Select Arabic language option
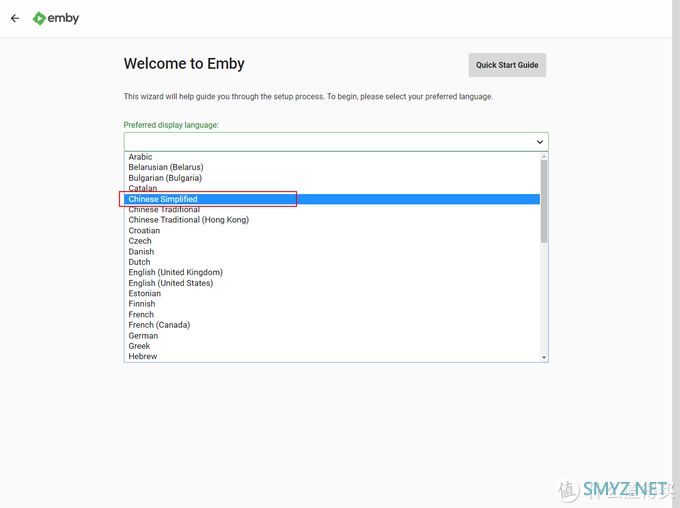The width and height of the screenshot is (680, 508). (x=332, y=157)
